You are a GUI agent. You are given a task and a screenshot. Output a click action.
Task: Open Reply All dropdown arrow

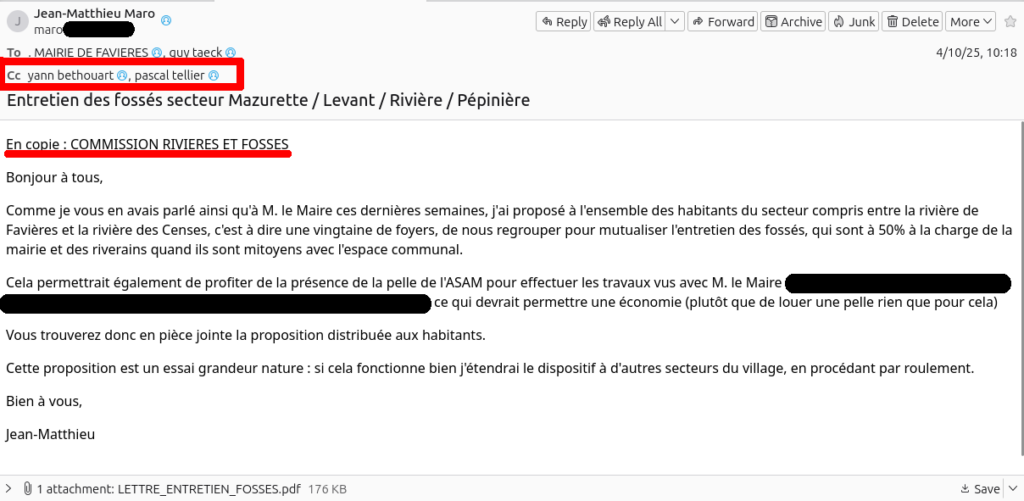(x=675, y=22)
